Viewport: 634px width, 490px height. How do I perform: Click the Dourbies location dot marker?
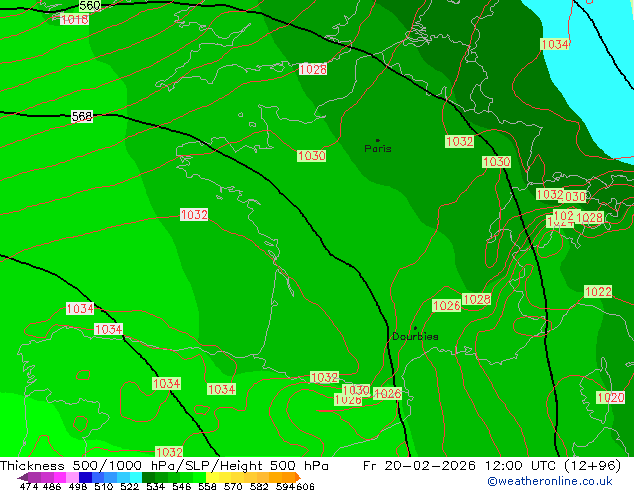(x=415, y=328)
